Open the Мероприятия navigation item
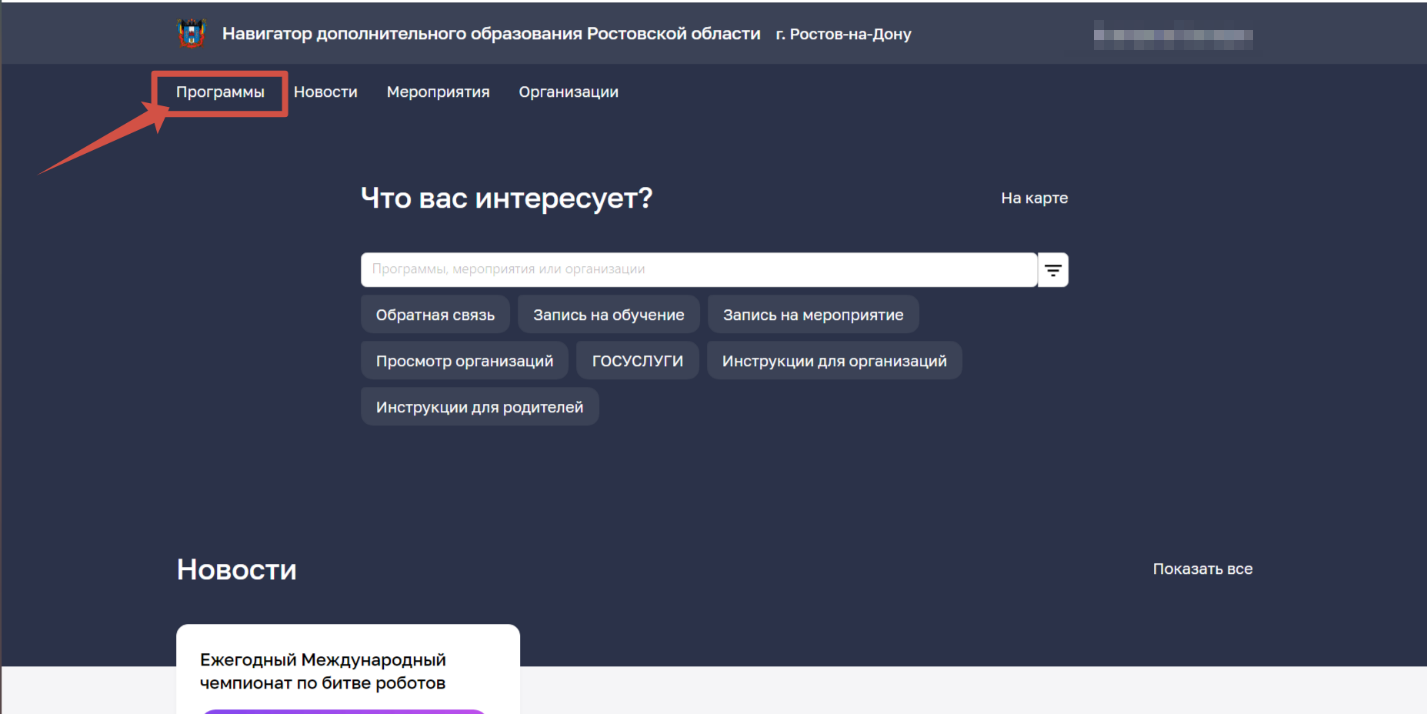The height and width of the screenshot is (714, 1427). coord(438,92)
